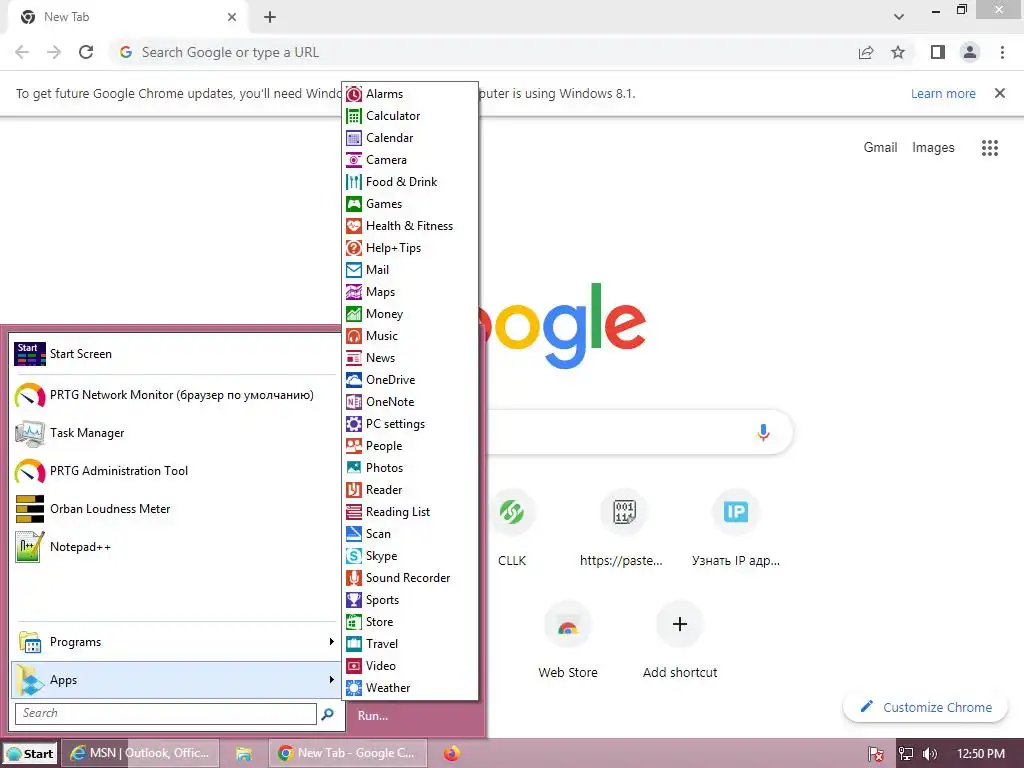Open the Maps app icon
1024x768 pixels.
(x=353, y=292)
